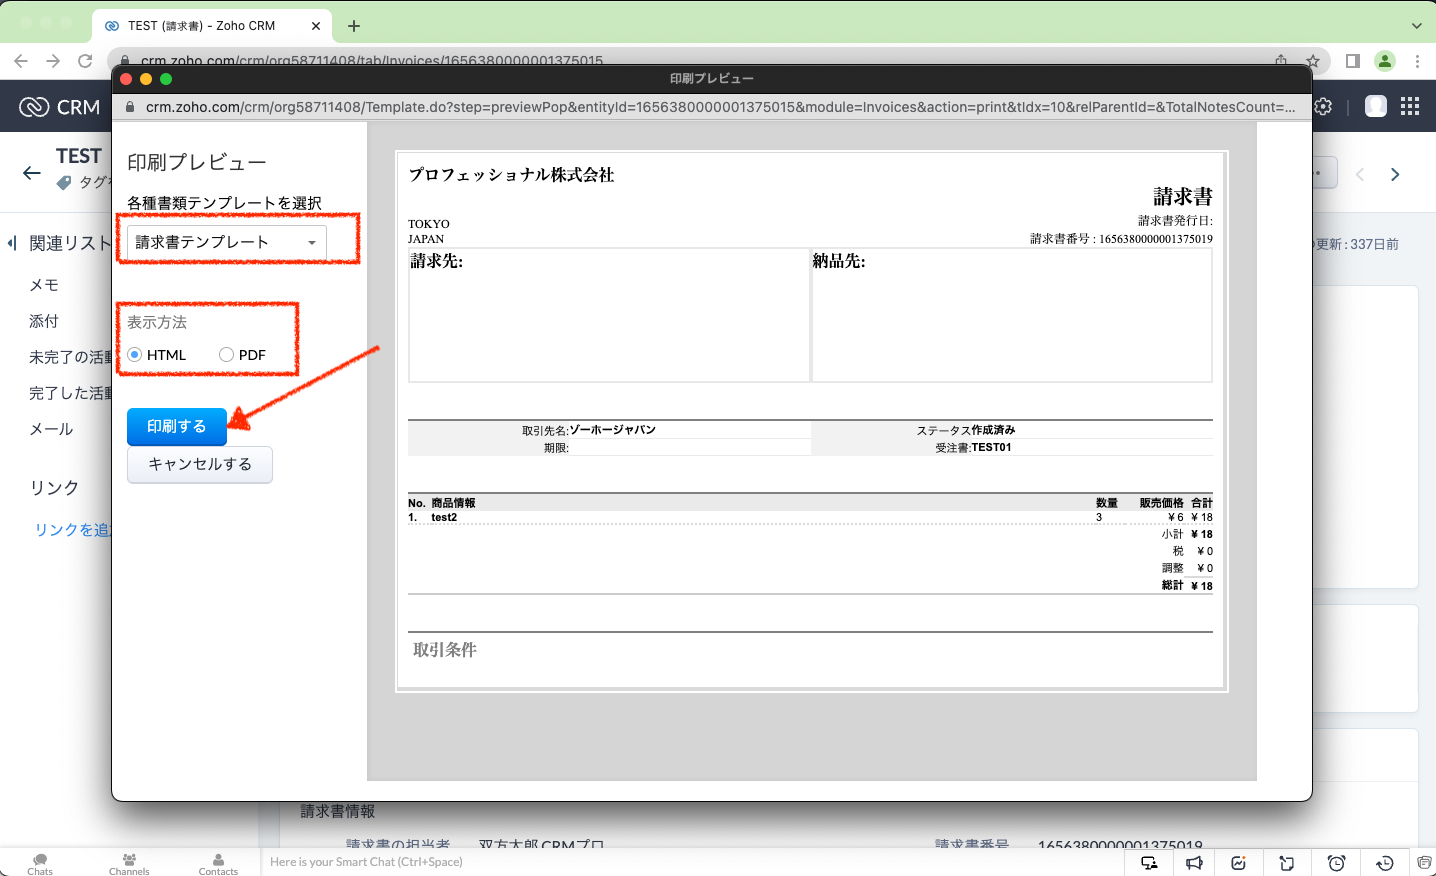The height and width of the screenshot is (876, 1436).
Task: Collapse the 関連リスト related list sidebar
Action: (12, 243)
